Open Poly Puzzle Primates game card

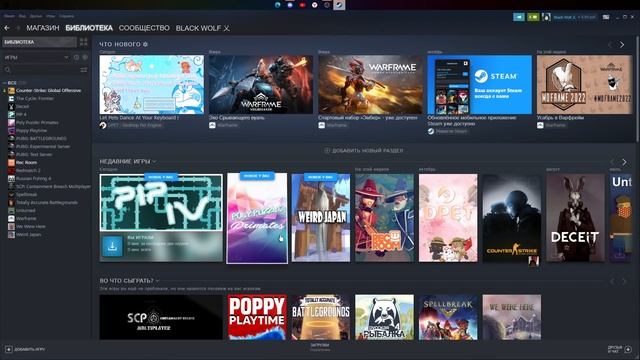[x=257, y=218]
